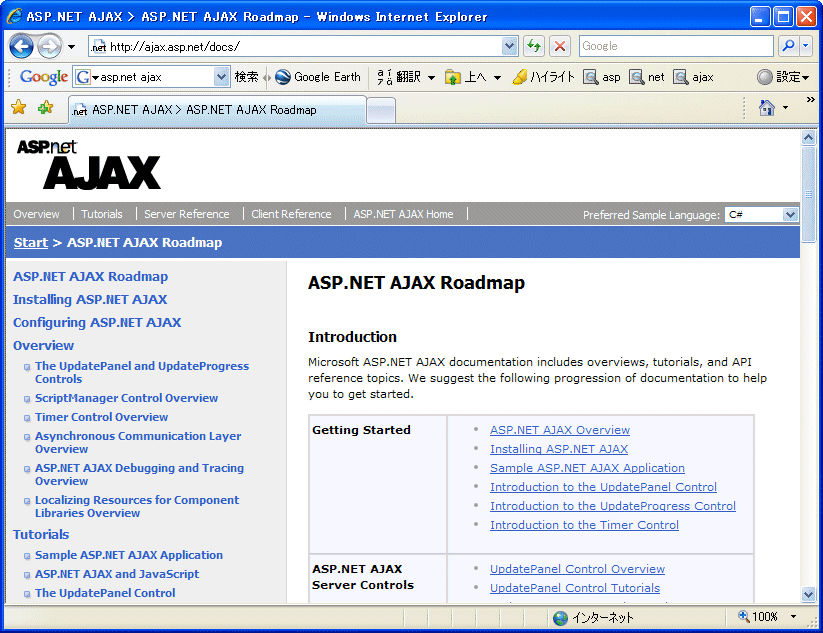823x633 pixels.
Task: Click the page scrollbar down arrow
Action: 808,594
